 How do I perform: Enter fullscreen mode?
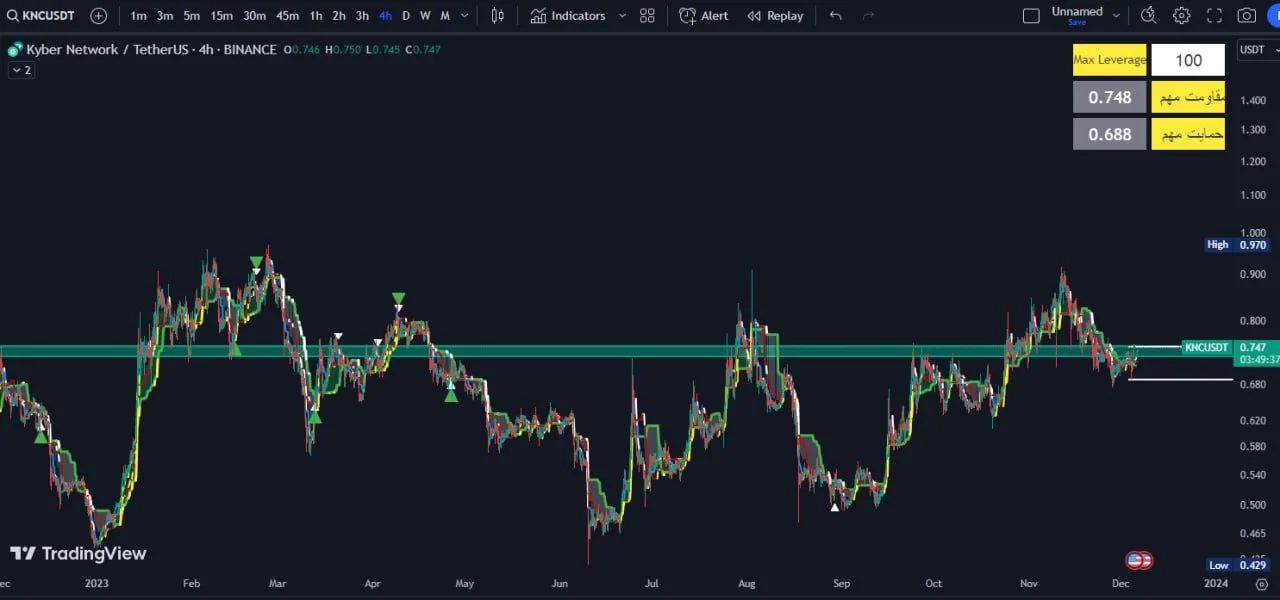pos(1214,16)
